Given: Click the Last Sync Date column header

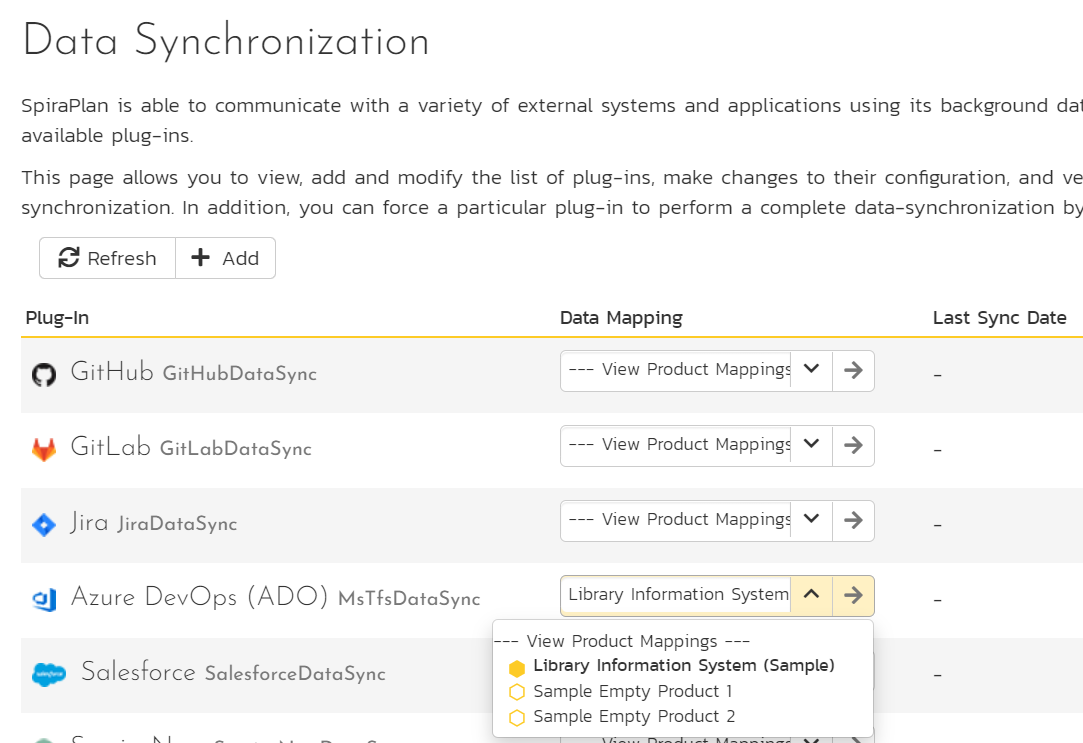Looking at the screenshot, I should tap(999, 318).
